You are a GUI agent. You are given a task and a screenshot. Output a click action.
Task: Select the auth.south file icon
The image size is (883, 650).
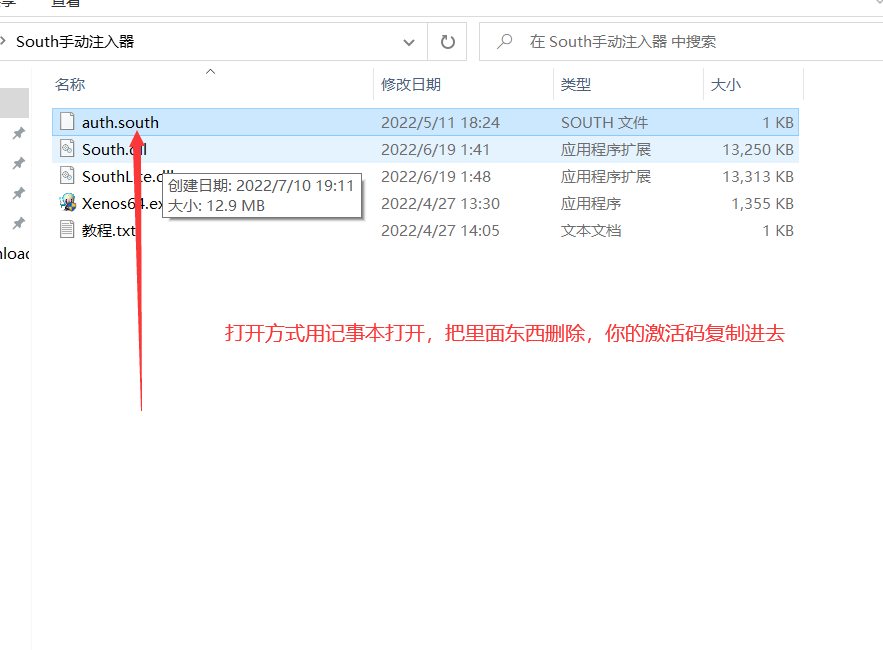tap(67, 122)
